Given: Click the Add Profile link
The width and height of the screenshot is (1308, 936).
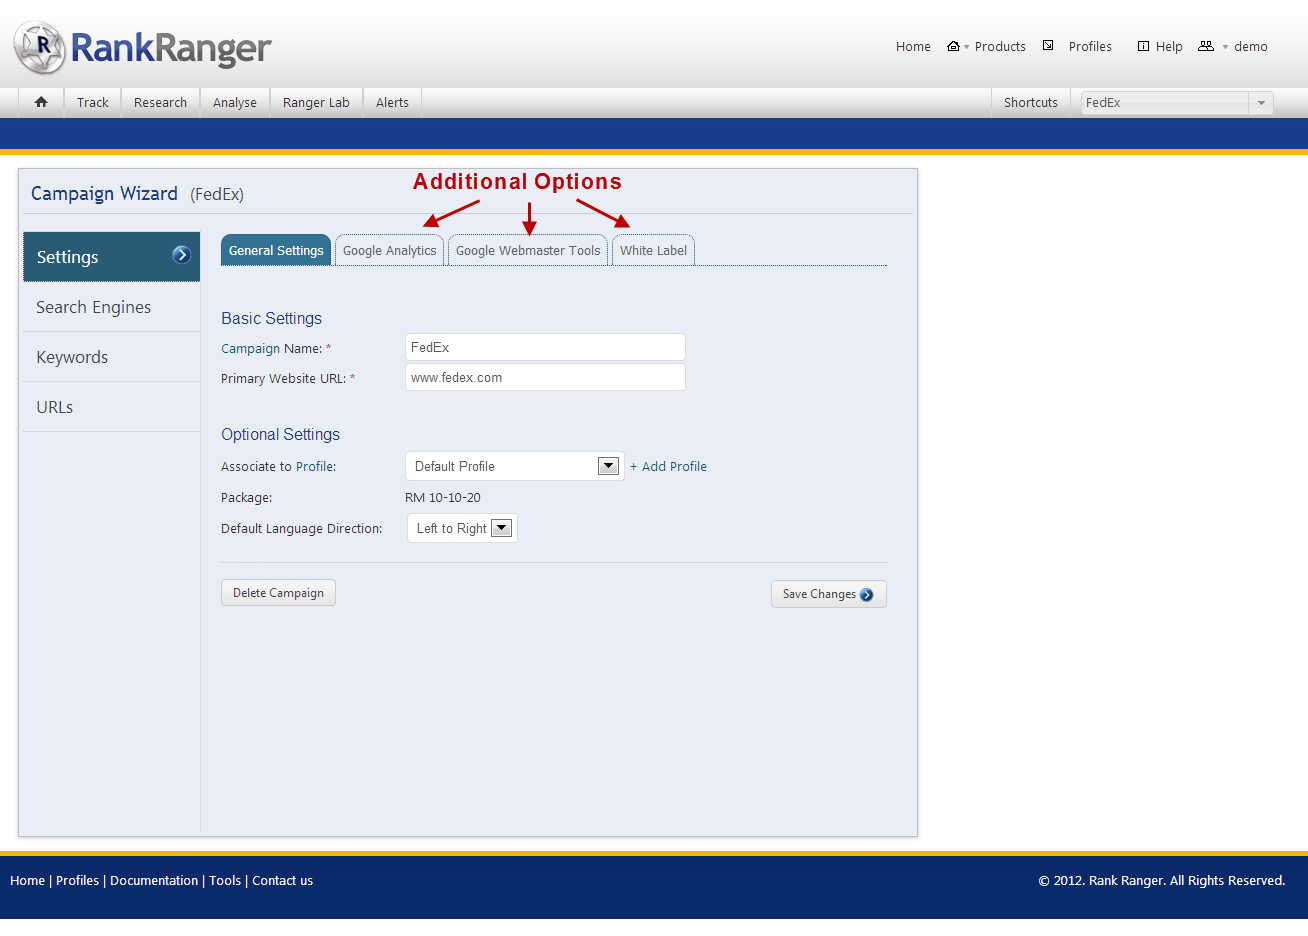Looking at the screenshot, I should click(x=668, y=466).
